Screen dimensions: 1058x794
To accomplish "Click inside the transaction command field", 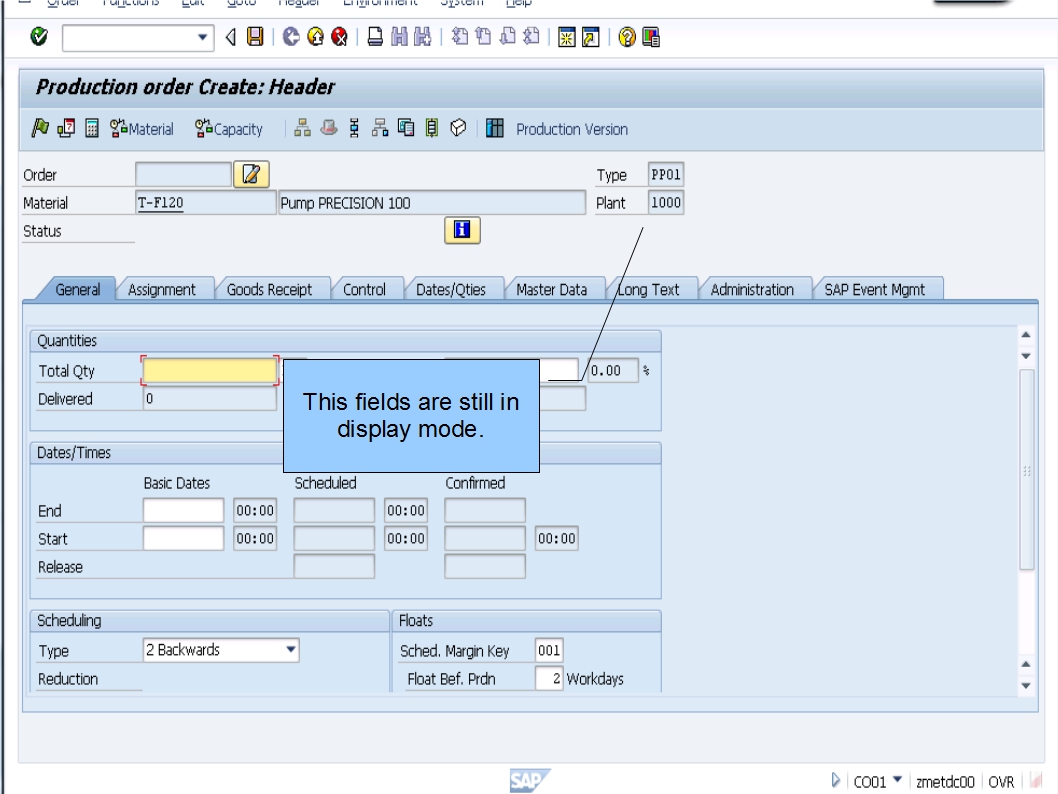I will (130, 38).
